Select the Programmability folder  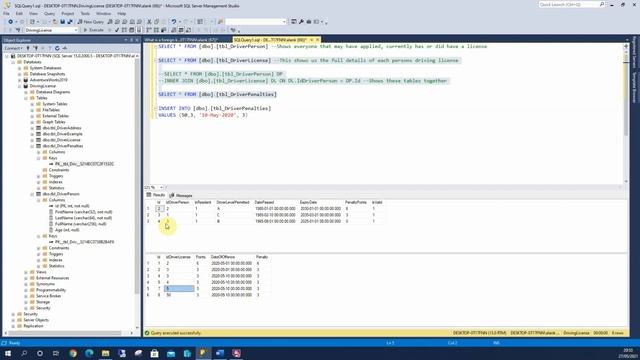coord(51,290)
